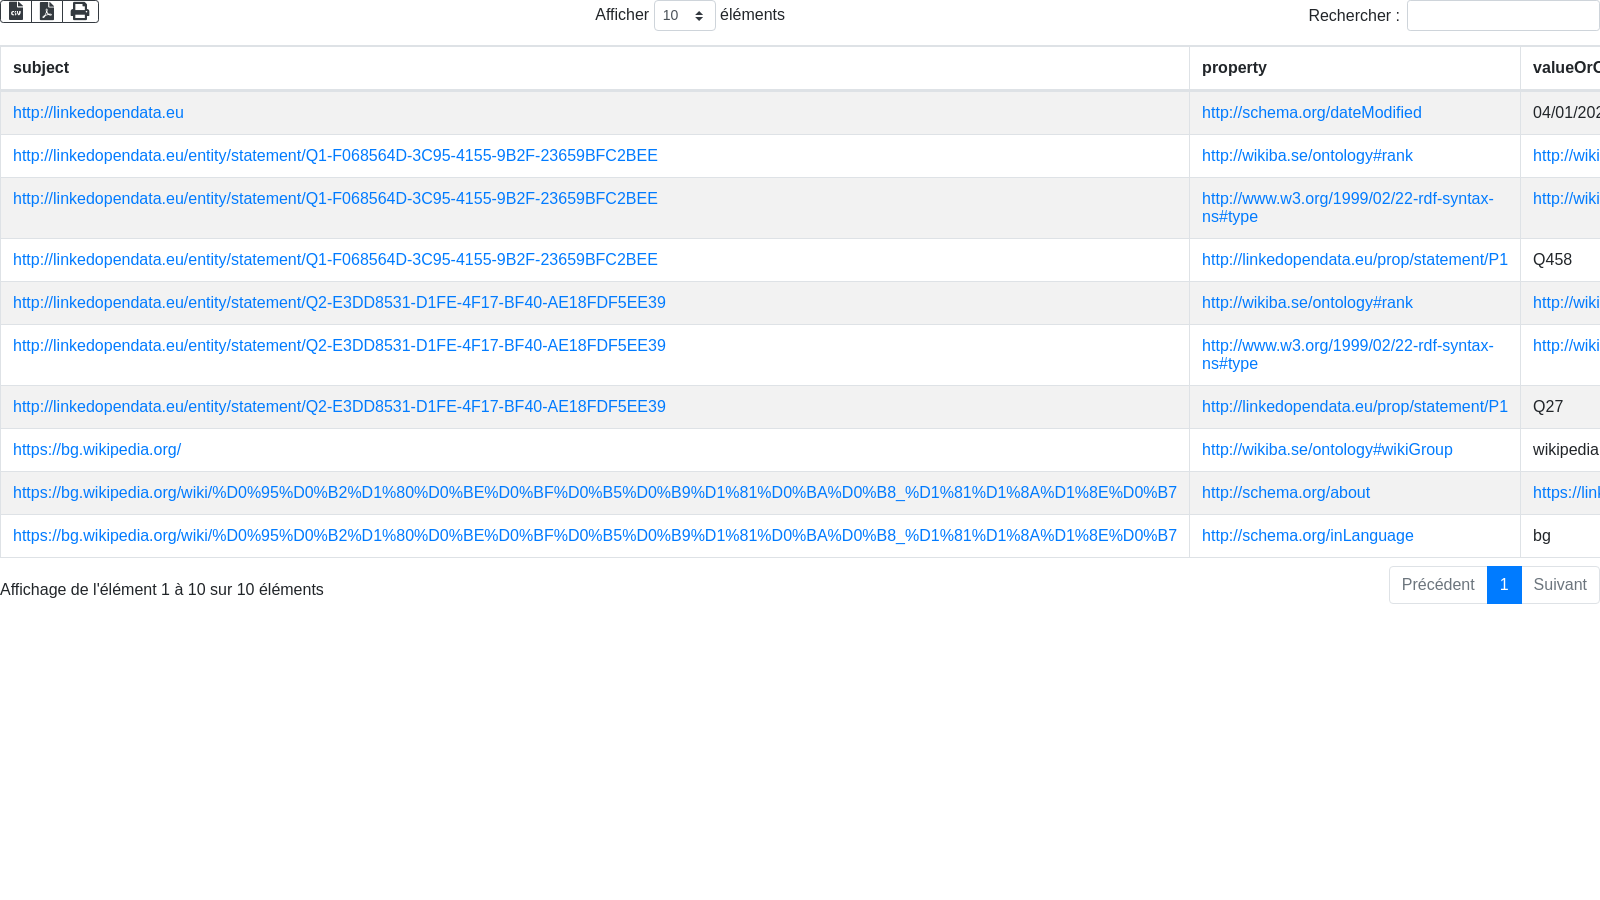Go to Suivant page

[1559, 585]
